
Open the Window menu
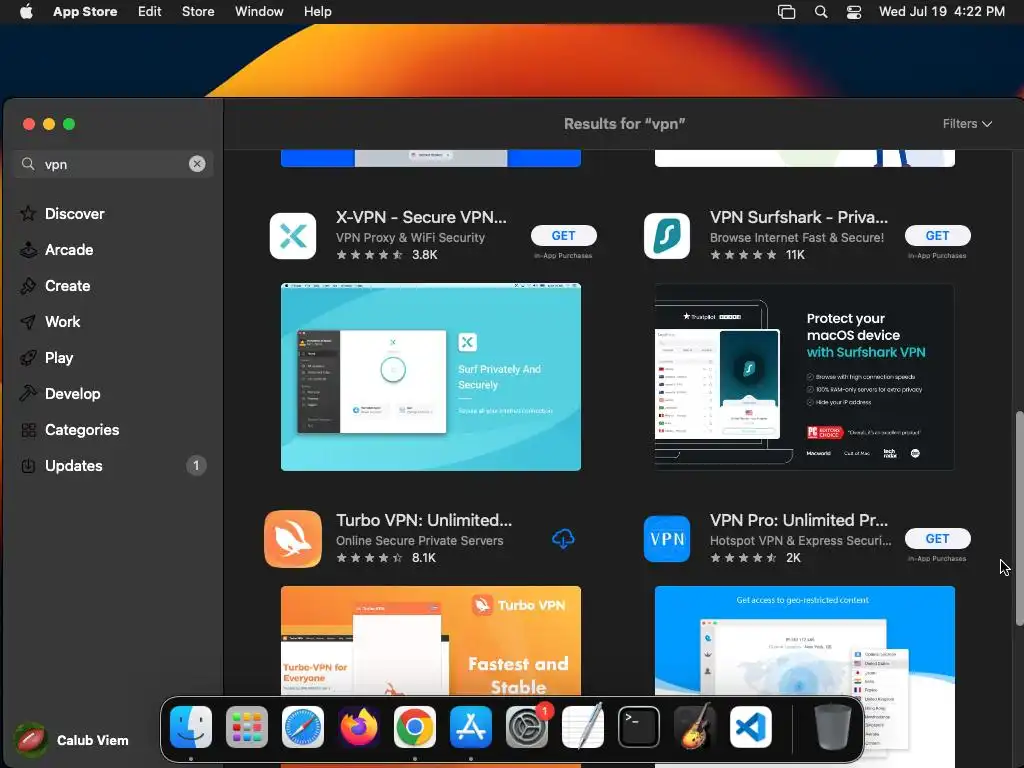click(x=259, y=11)
